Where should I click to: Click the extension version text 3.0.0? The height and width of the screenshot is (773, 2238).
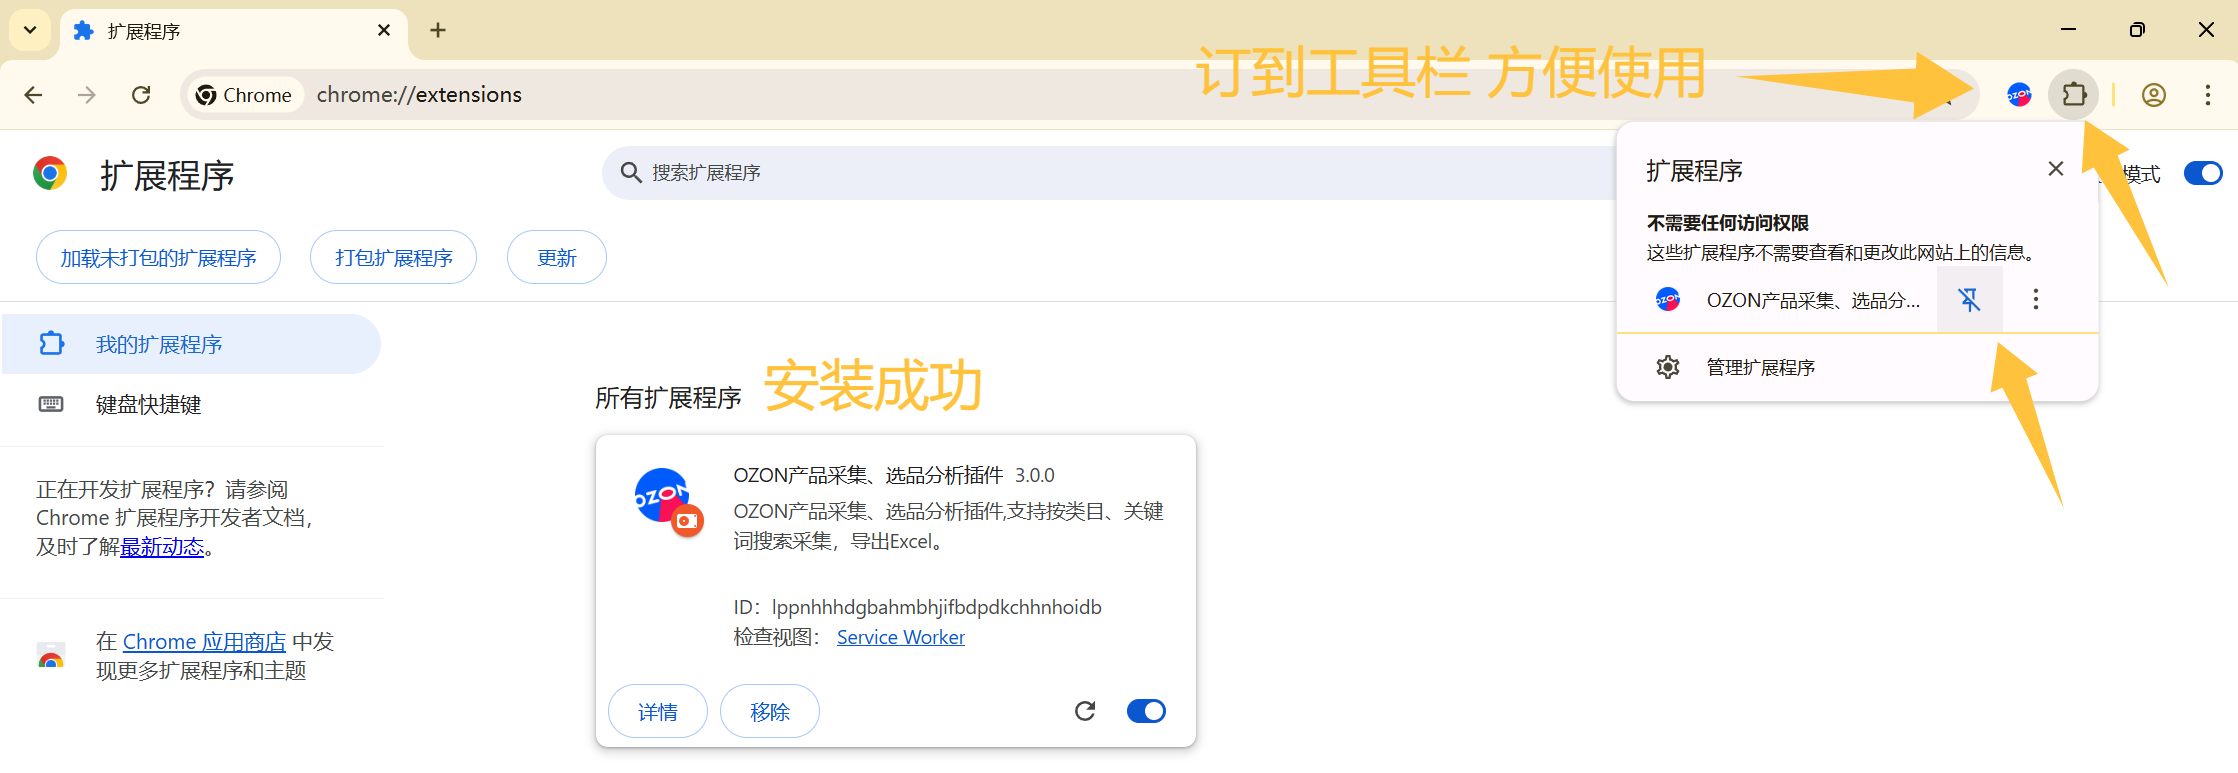(x=1035, y=475)
